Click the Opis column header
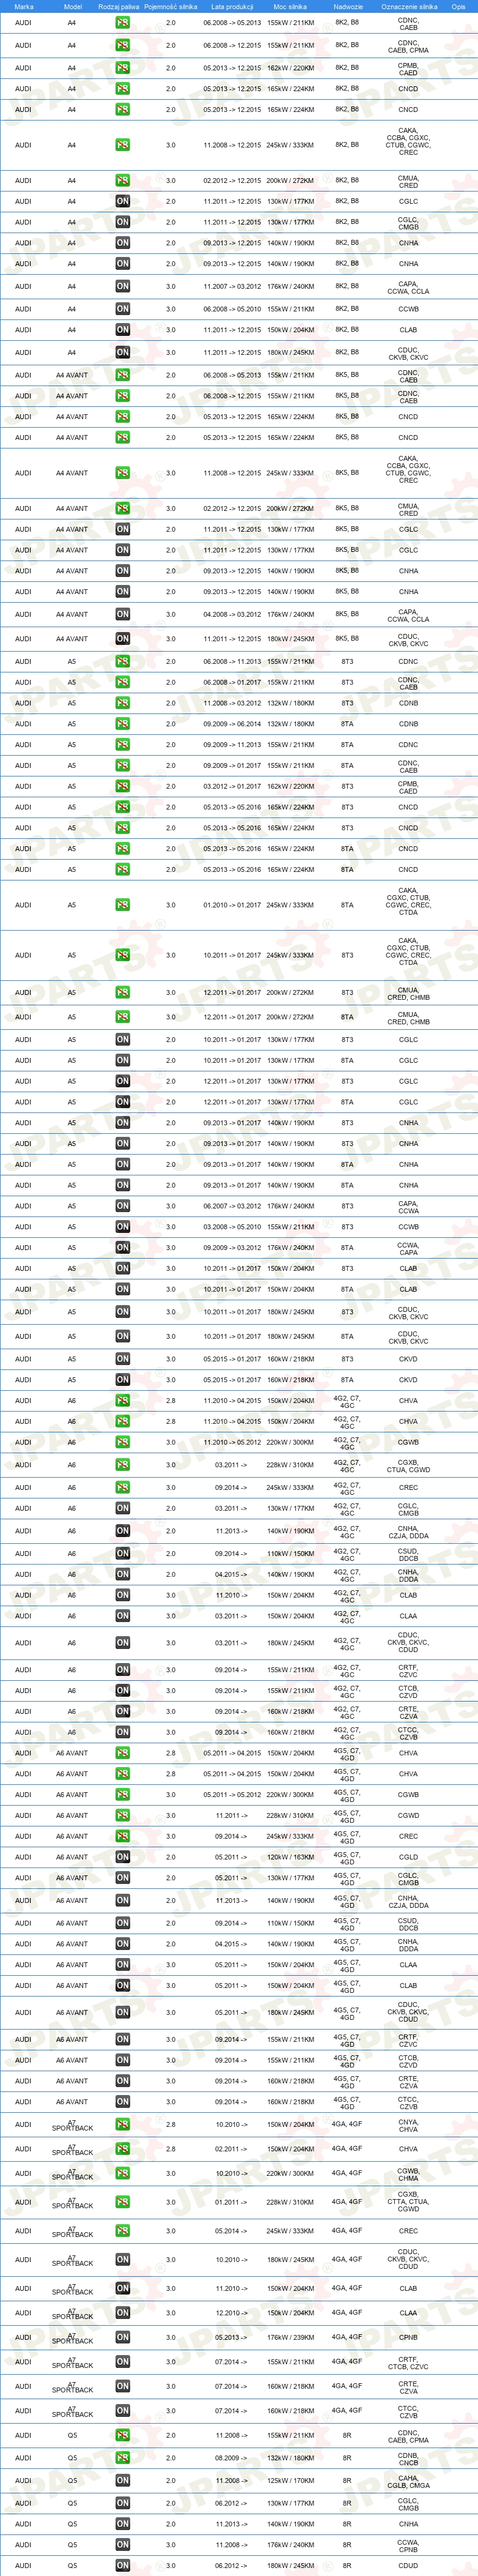This screenshot has width=478, height=2576. (458, 6)
